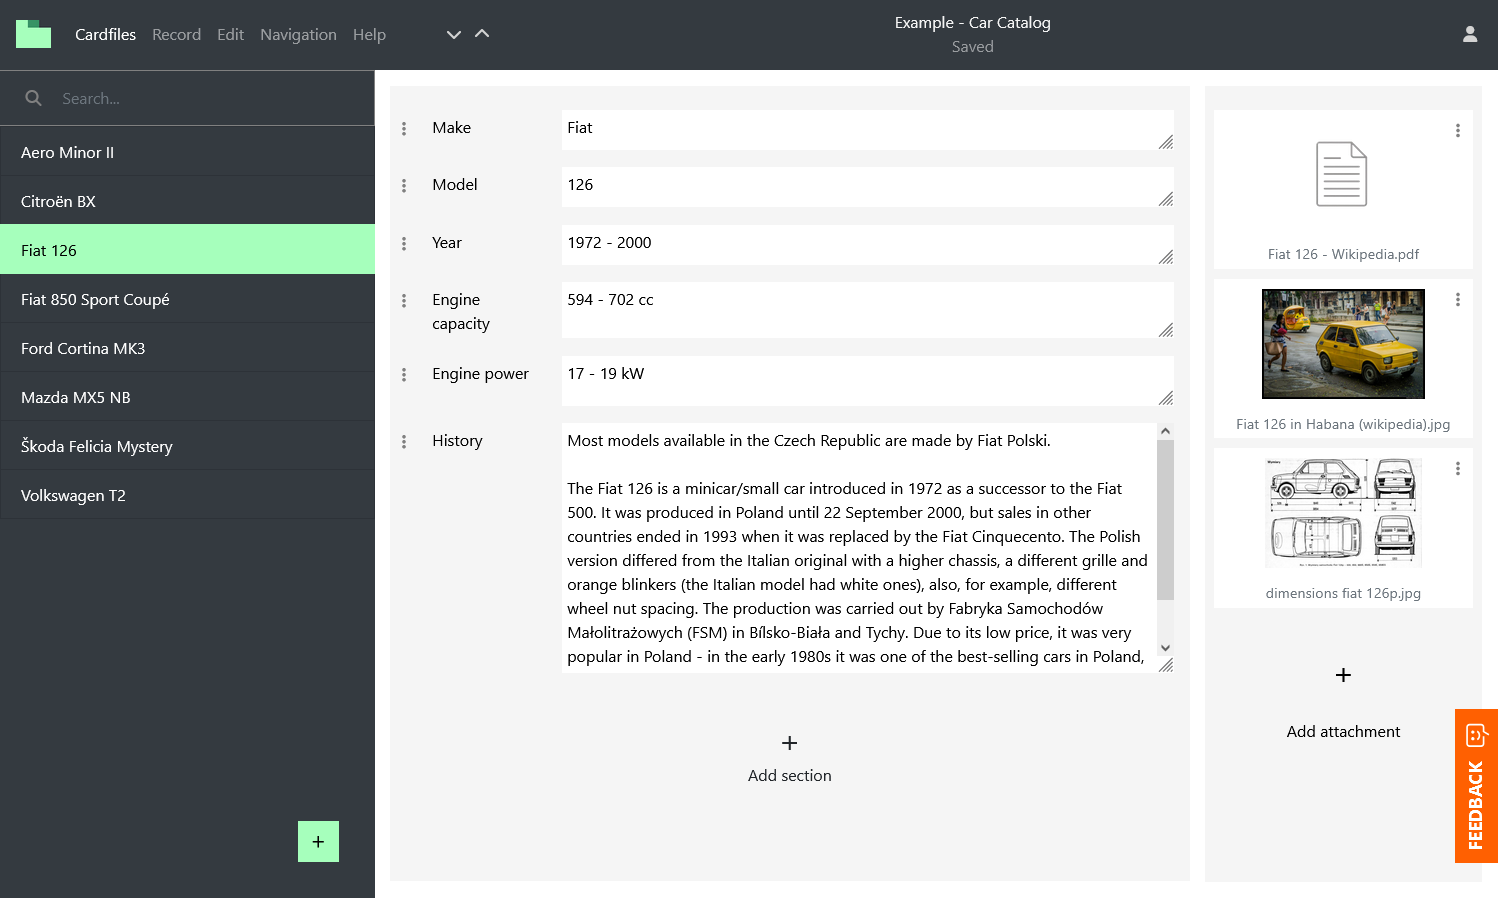This screenshot has height=898, width=1498.
Task: Click the search magnifier icon
Action: click(x=34, y=98)
